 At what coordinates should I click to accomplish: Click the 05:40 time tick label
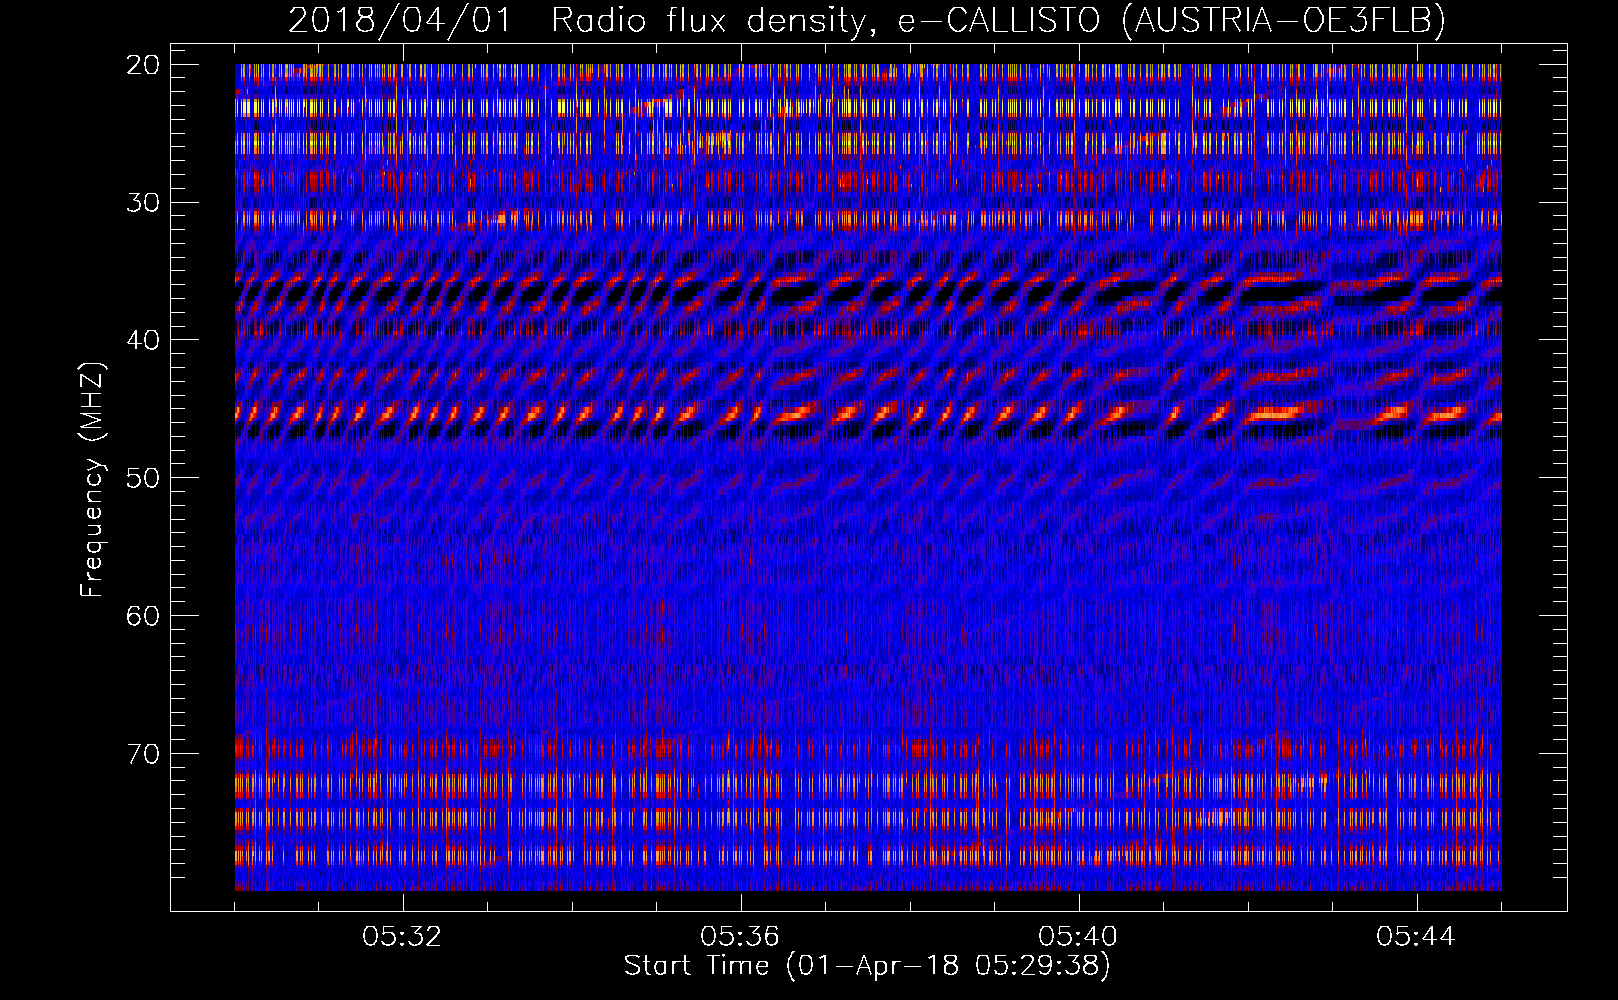coord(1078,937)
